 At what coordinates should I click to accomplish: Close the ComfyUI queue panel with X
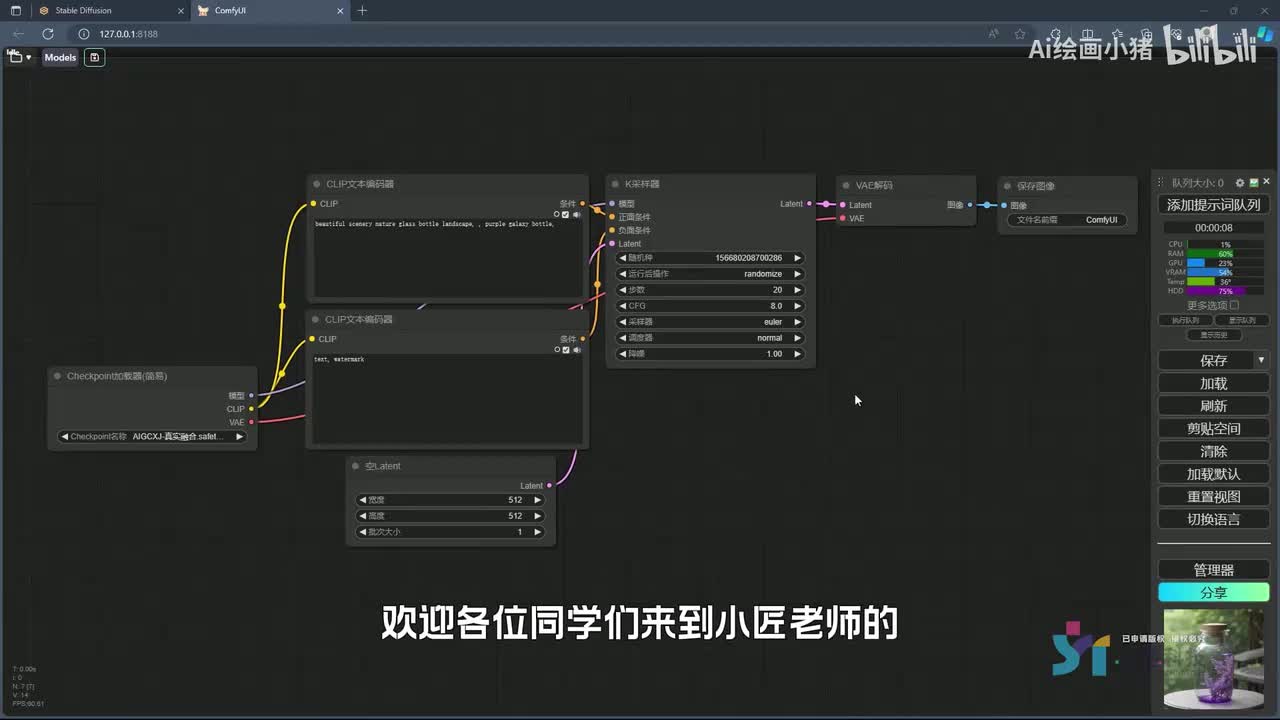pyautogui.click(x=1266, y=182)
